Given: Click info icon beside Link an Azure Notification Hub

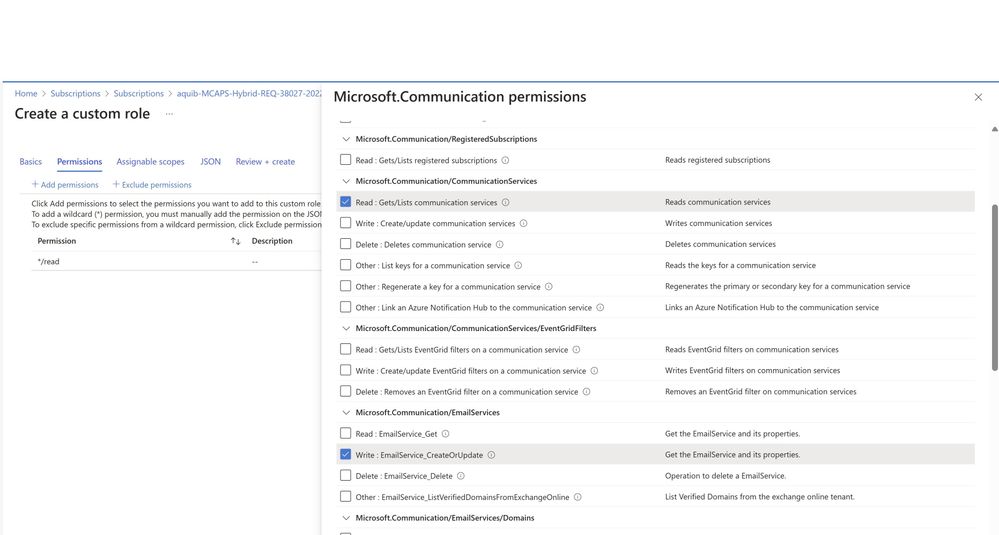Looking at the screenshot, I should coord(600,308).
